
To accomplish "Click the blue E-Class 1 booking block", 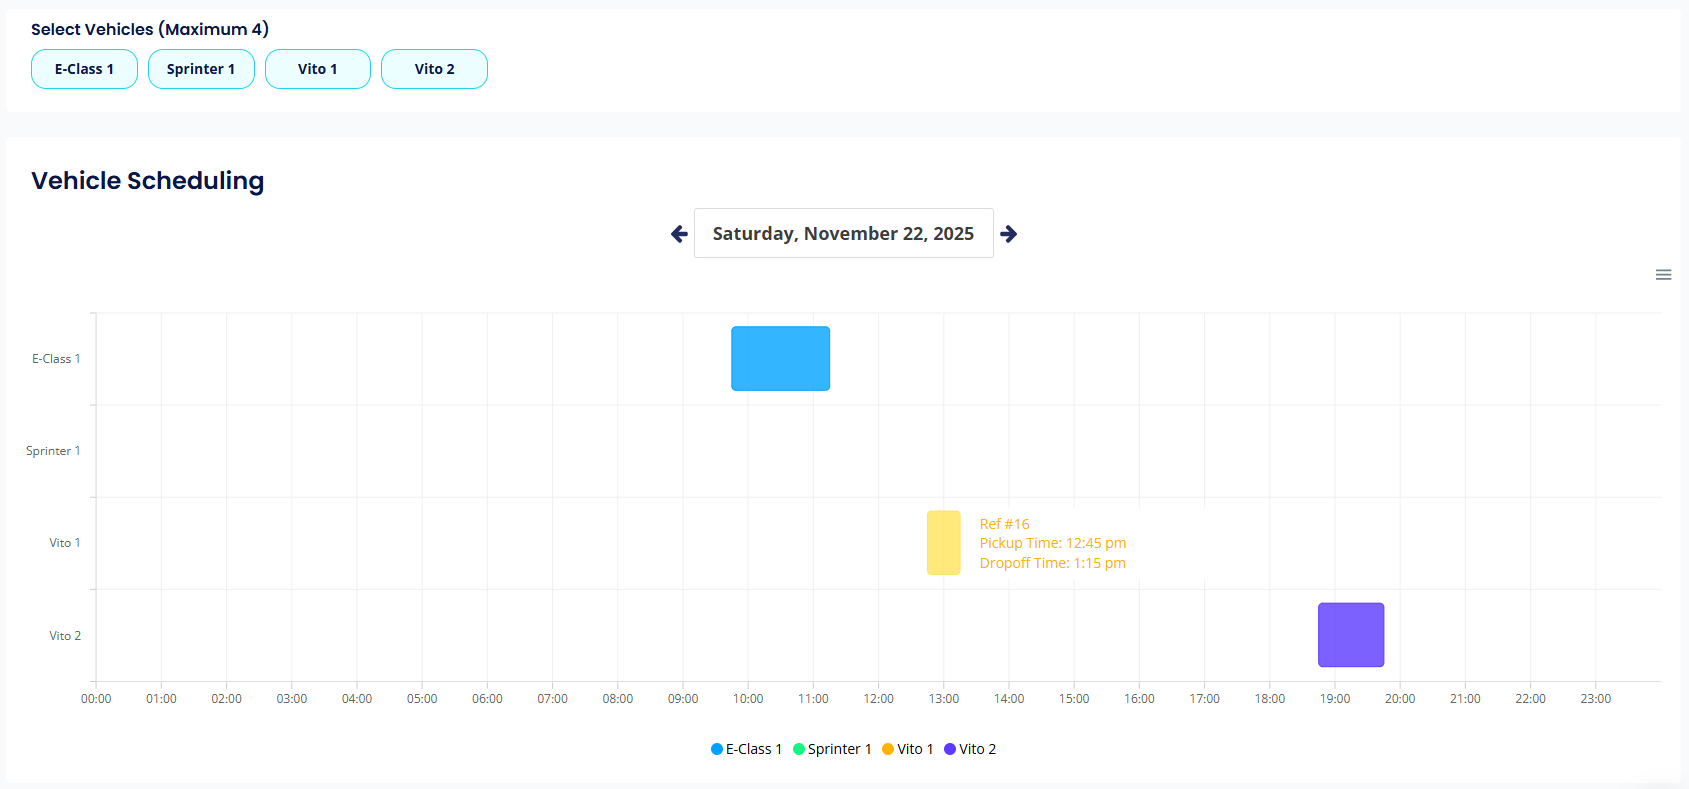I will (780, 358).
